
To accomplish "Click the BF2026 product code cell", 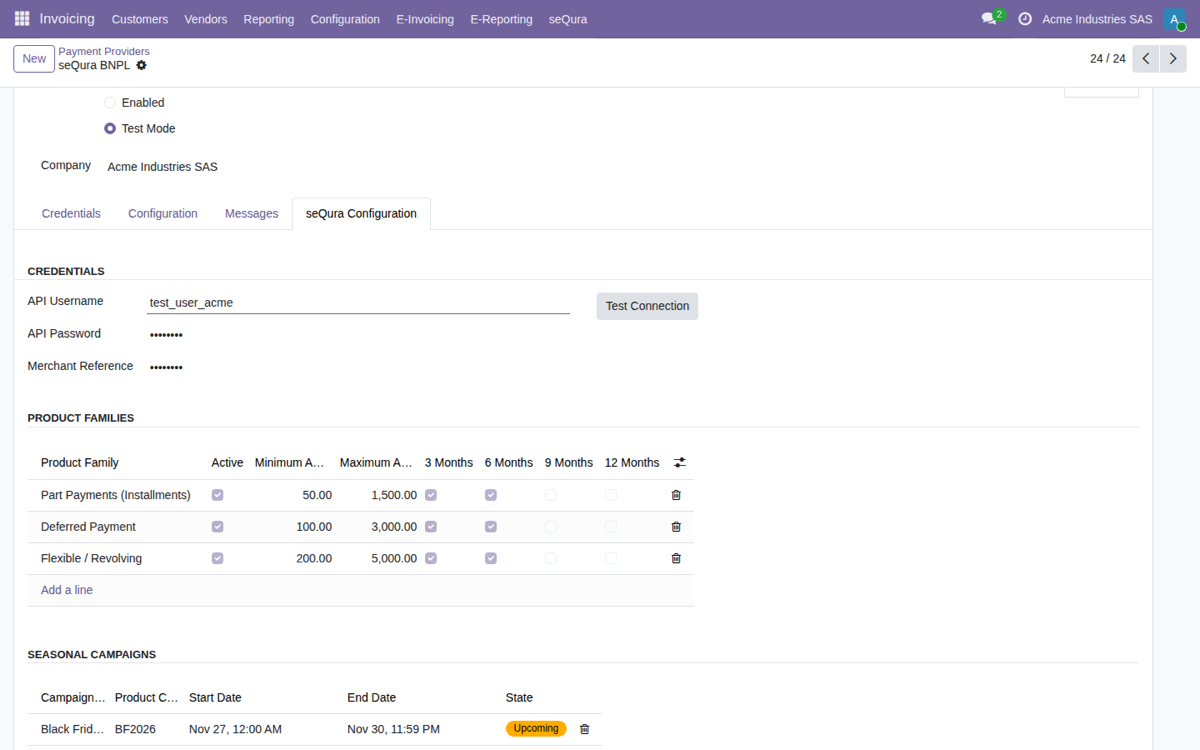I will 135,729.
